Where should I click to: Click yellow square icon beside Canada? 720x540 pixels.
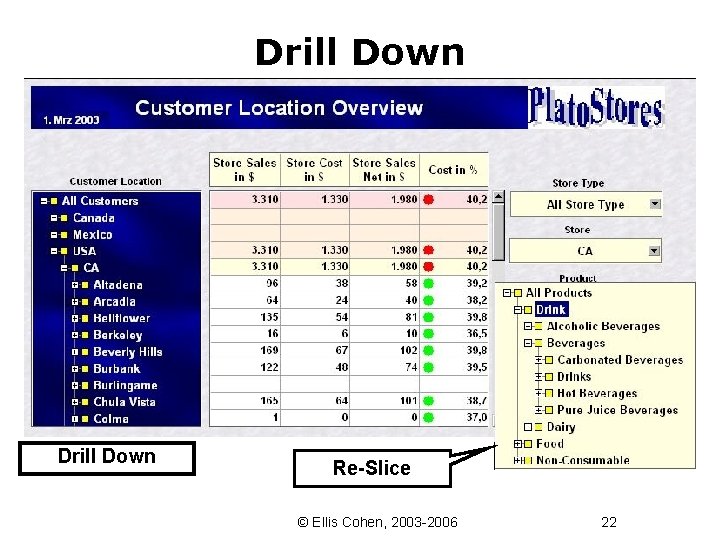(x=64, y=218)
